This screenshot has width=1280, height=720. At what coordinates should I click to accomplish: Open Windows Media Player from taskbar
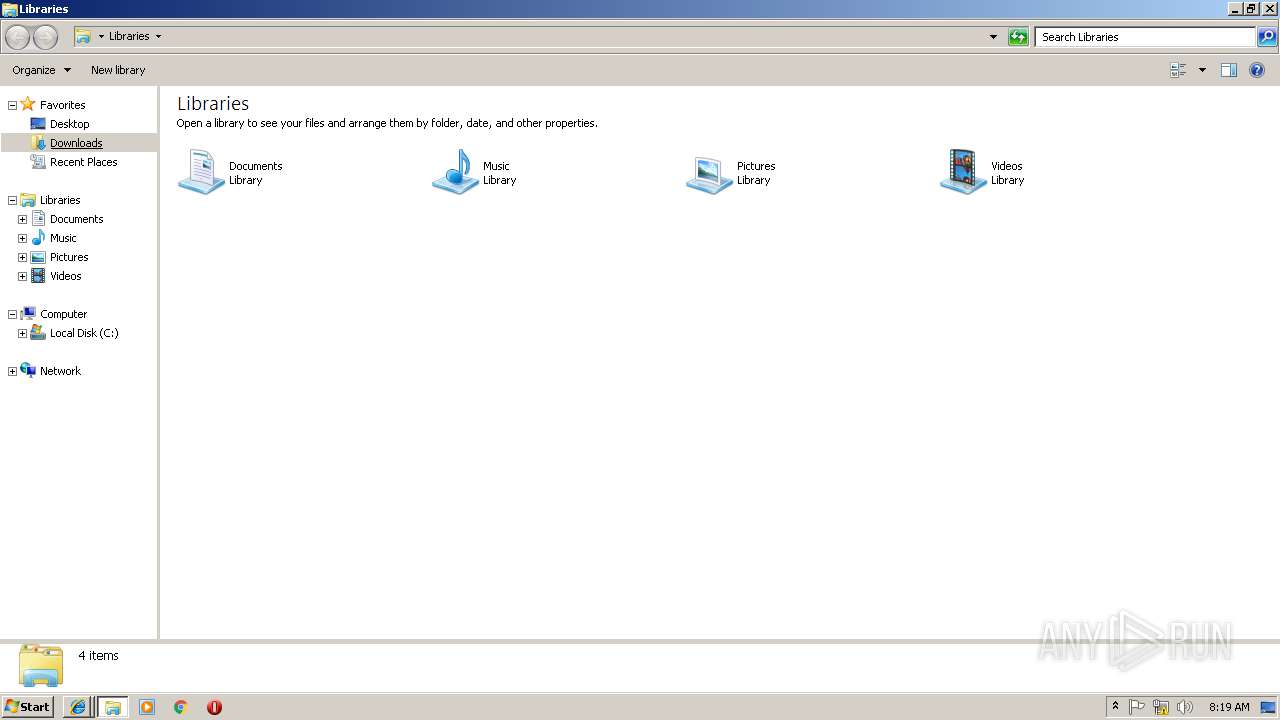pyautogui.click(x=147, y=707)
